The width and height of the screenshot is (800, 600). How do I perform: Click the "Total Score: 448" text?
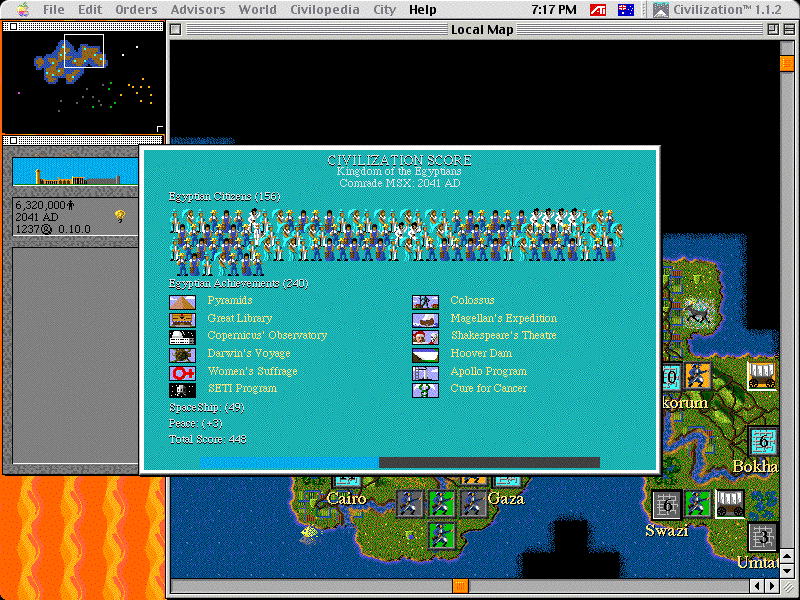point(208,439)
